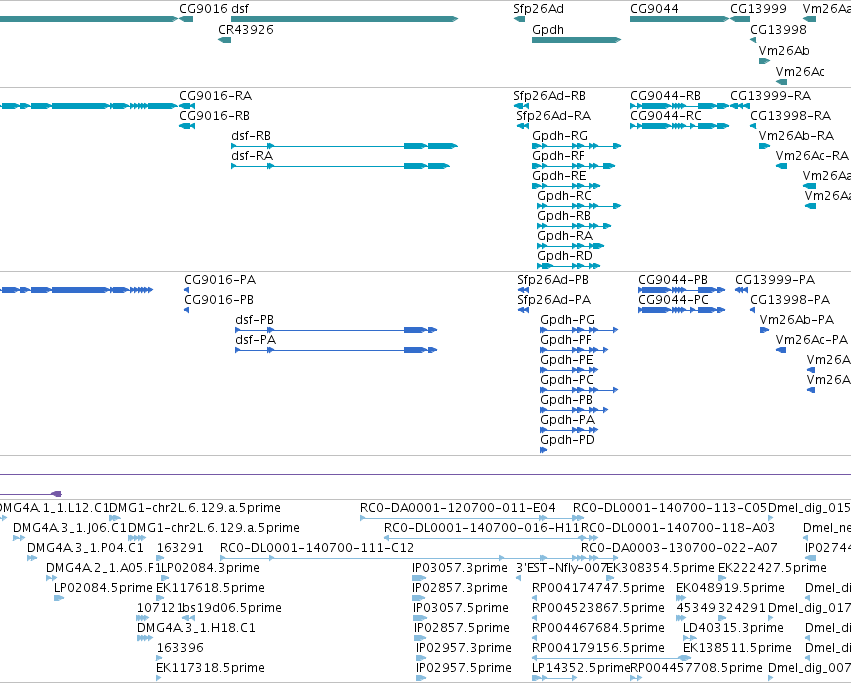
Task: Click the Gpdh gene bar glyph
Action: tap(576, 40)
